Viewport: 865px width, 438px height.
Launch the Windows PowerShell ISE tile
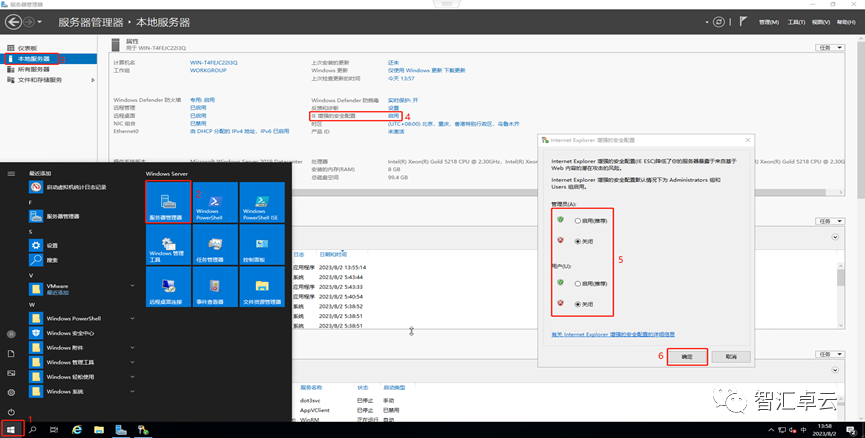pos(262,202)
